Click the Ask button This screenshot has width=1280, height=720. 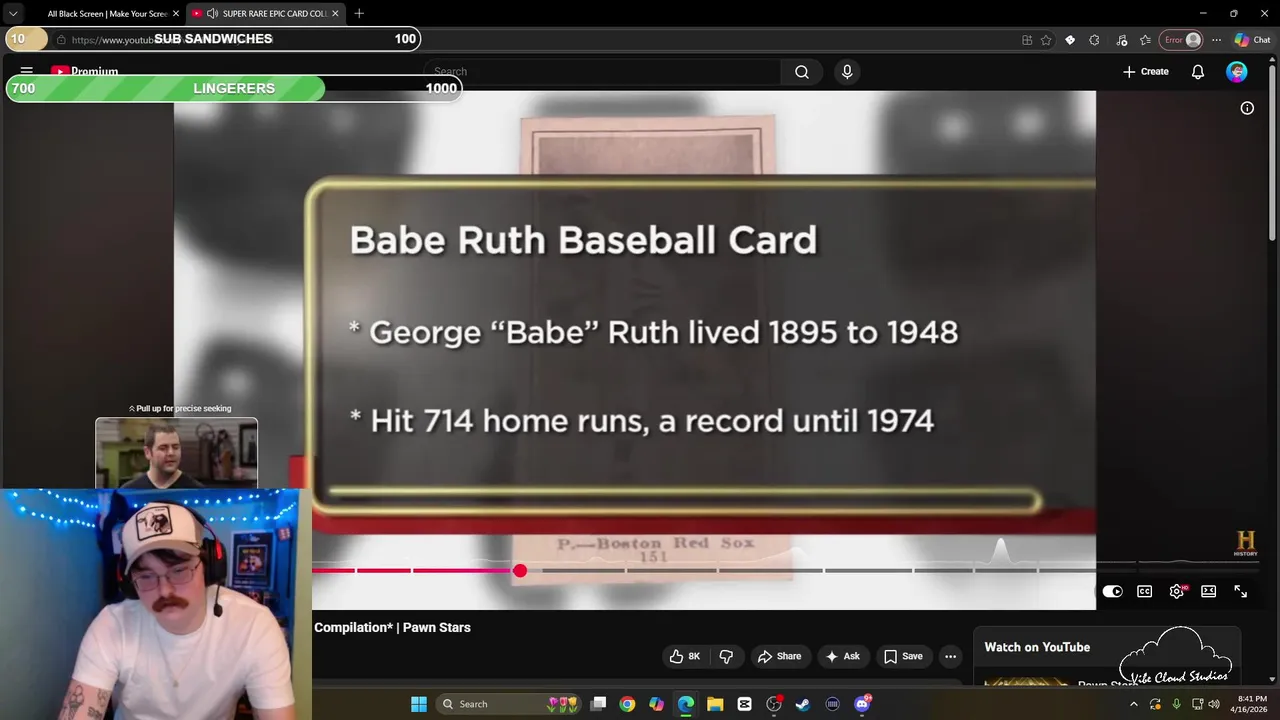pyautogui.click(x=842, y=656)
